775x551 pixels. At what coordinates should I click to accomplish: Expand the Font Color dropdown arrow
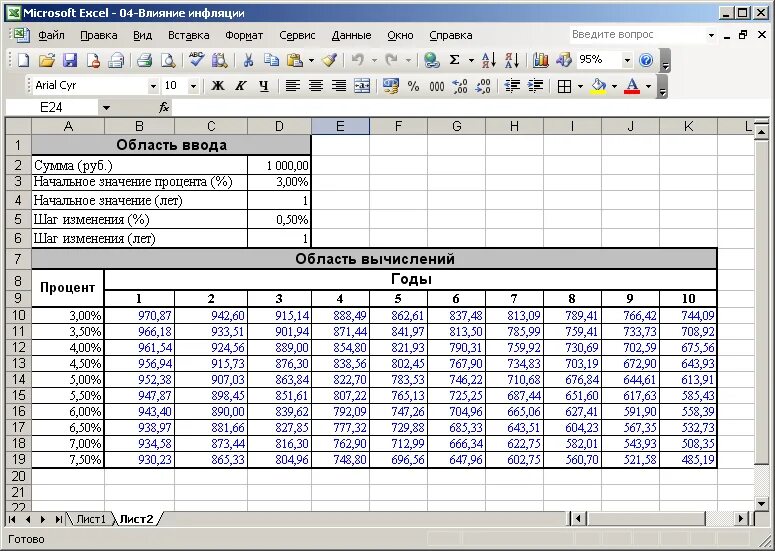[x=648, y=86]
